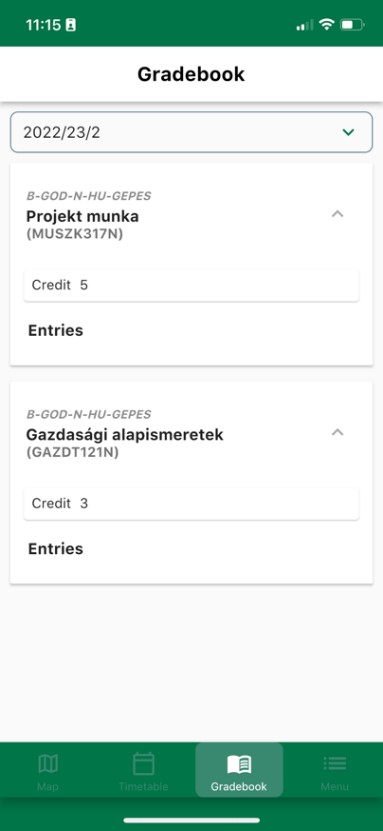Switch to the Timetable tab label

pyautogui.click(x=143, y=786)
